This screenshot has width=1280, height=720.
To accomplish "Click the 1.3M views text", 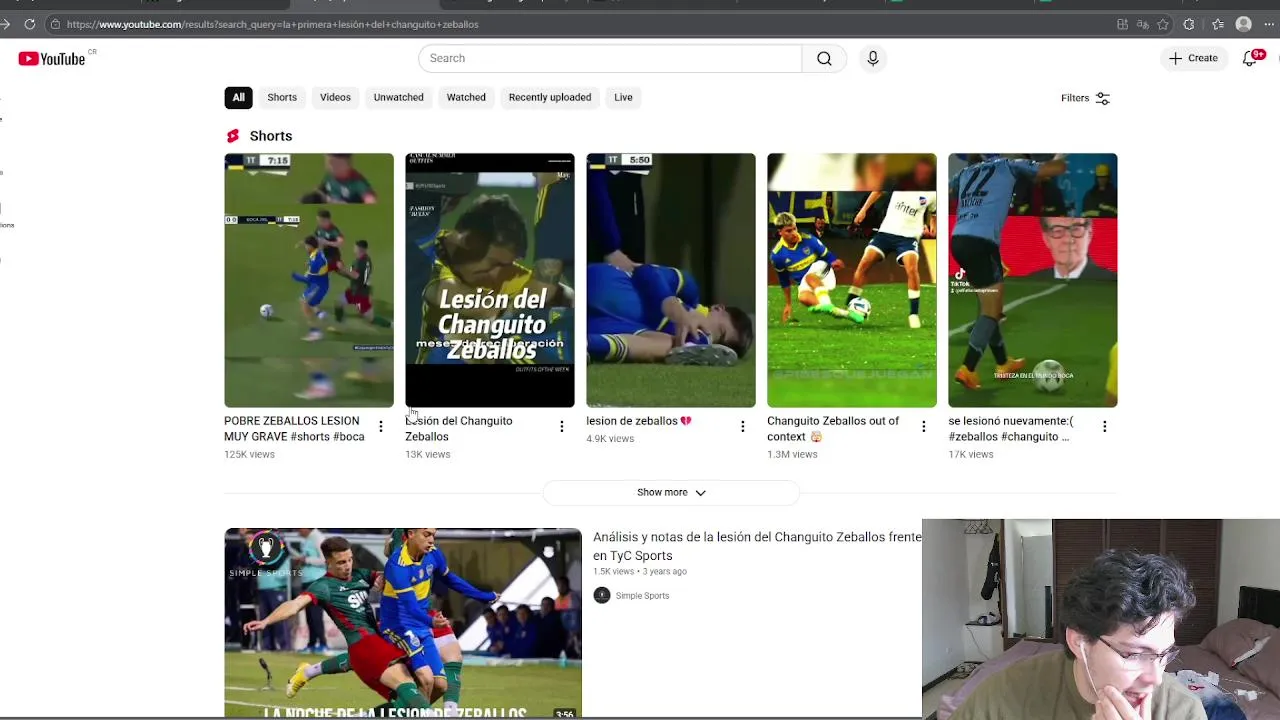I will [792, 454].
